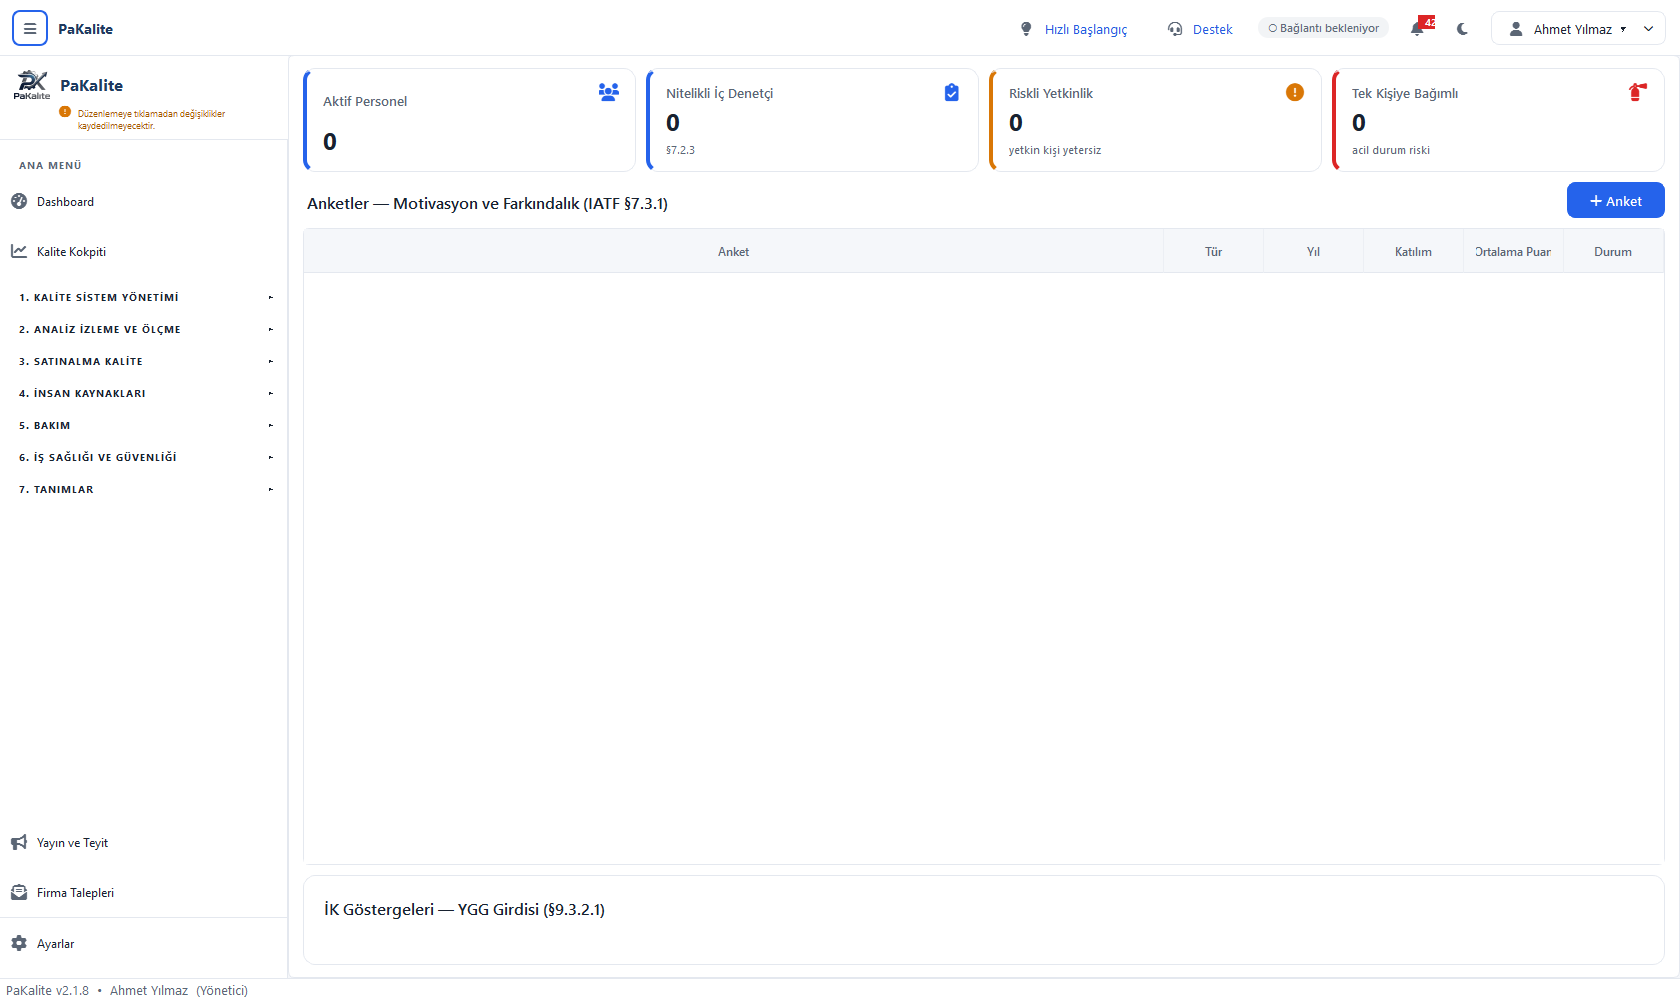Open Yayın ve Teyit menu item

[x=144, y=843]
